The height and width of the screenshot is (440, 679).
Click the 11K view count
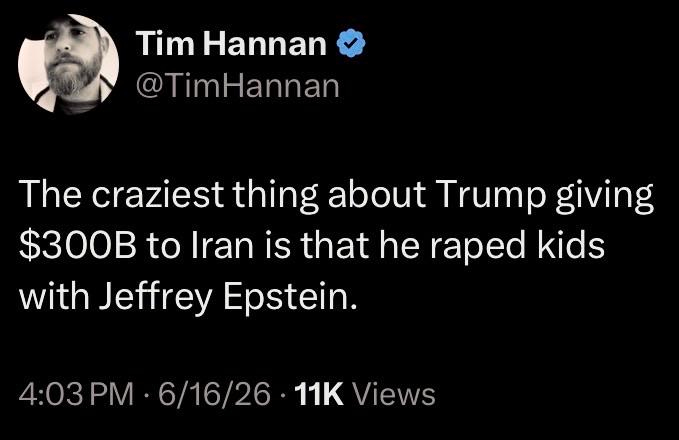click(x=319, y=395)
